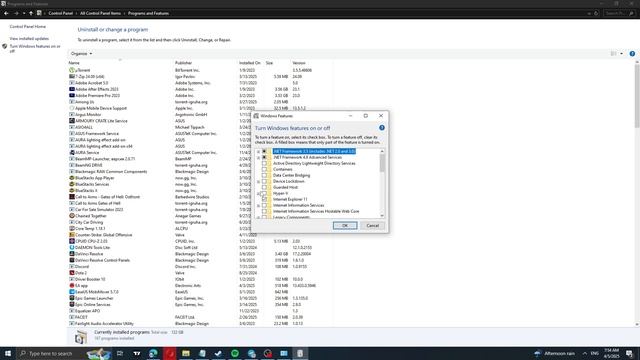Refresh the Programs and Features address bar
Image resolution: width=640 pixels, height=360 pixels.
[x=596, y=13]
